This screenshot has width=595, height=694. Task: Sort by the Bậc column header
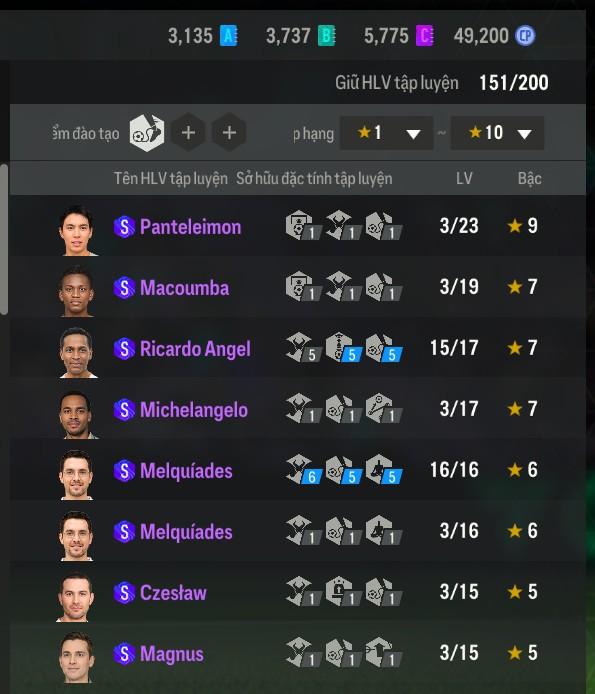529,178
